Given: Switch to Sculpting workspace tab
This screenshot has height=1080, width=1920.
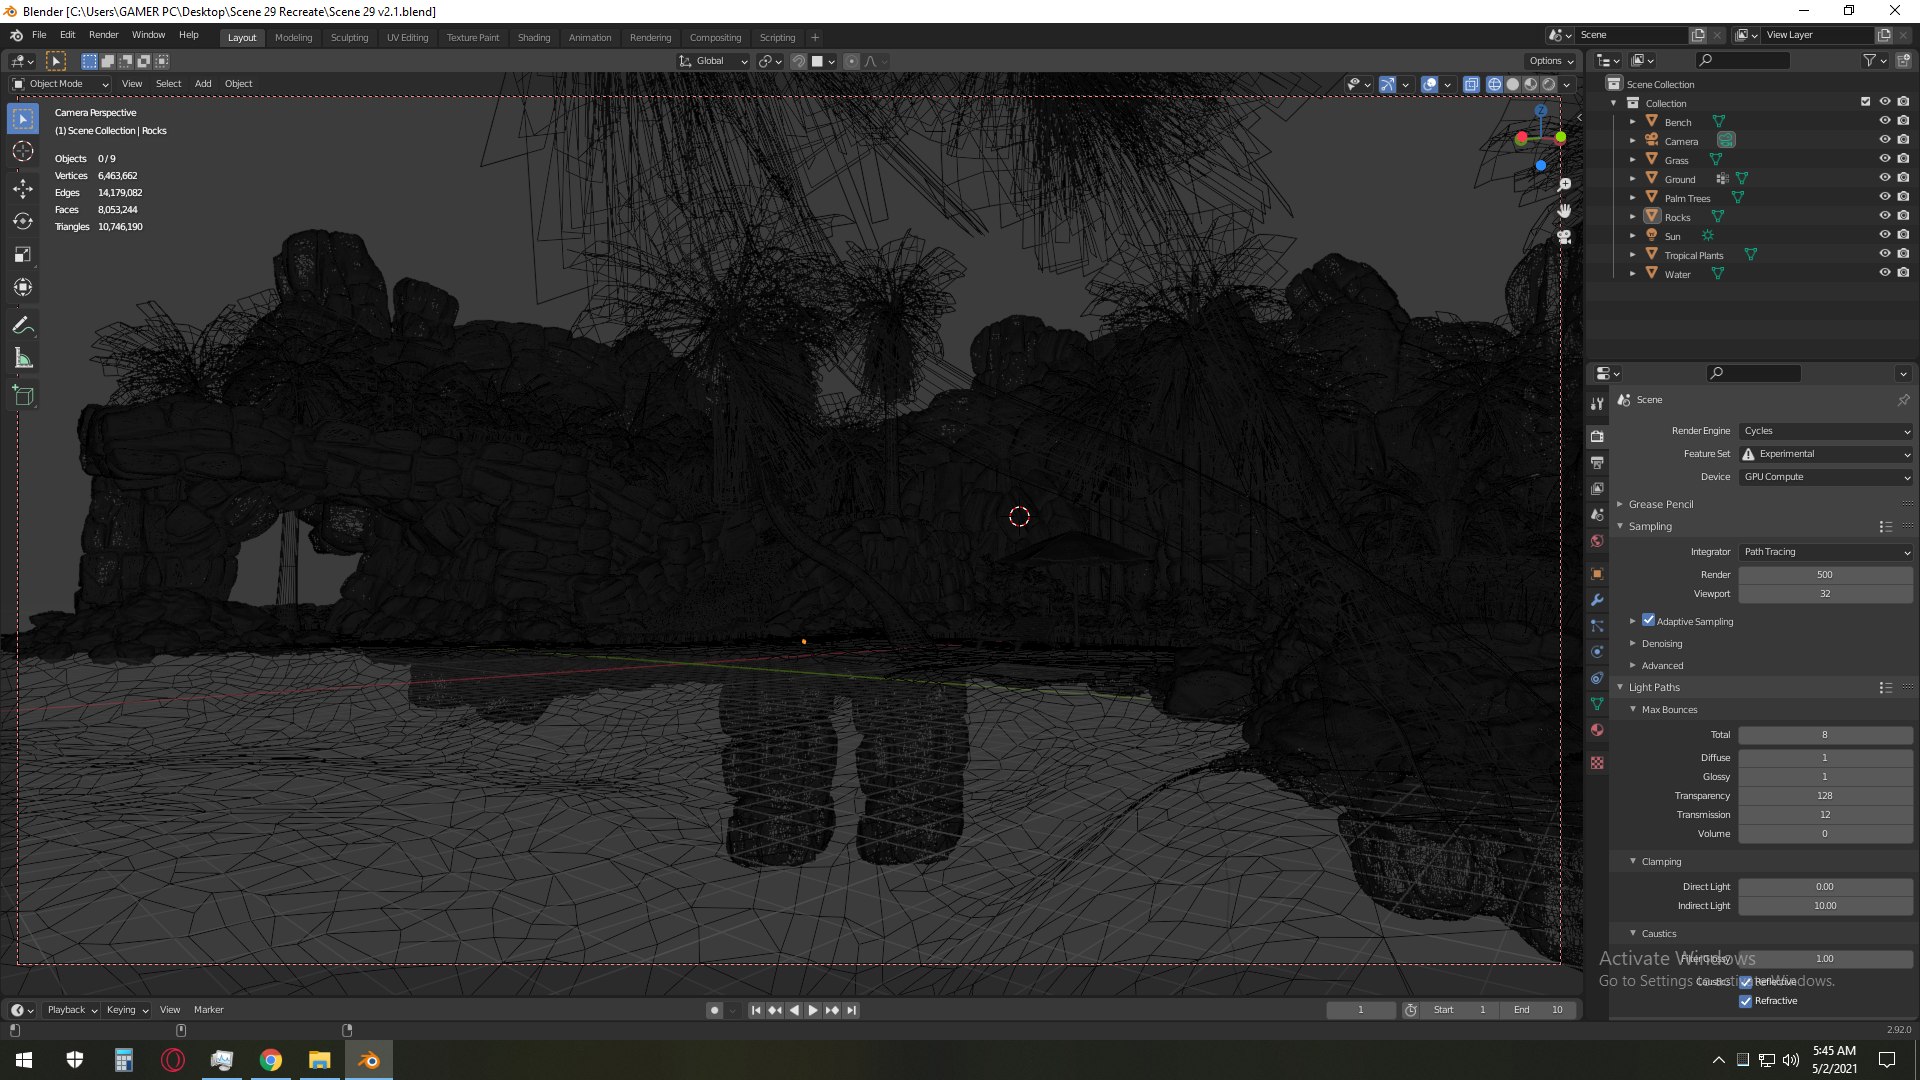Looking at the screenshot, I should pos(349,38).
